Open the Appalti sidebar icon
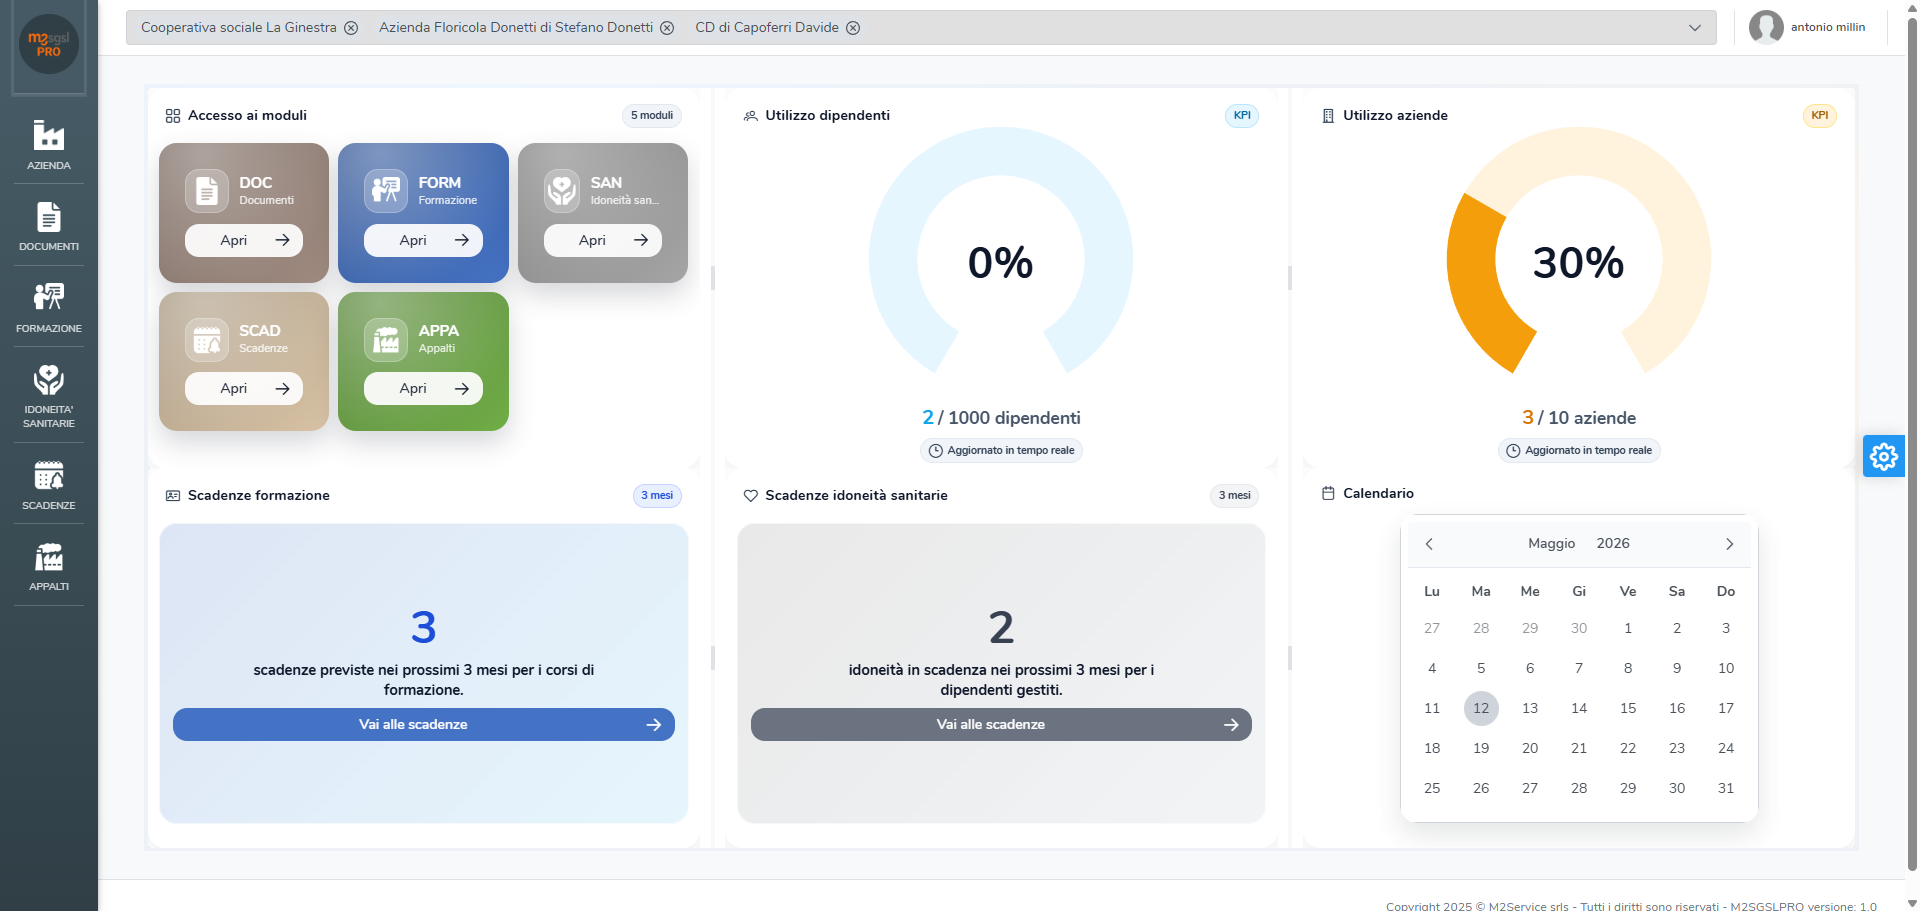The width and height of the screenshot is (1920, 911). tap(48, 566)
